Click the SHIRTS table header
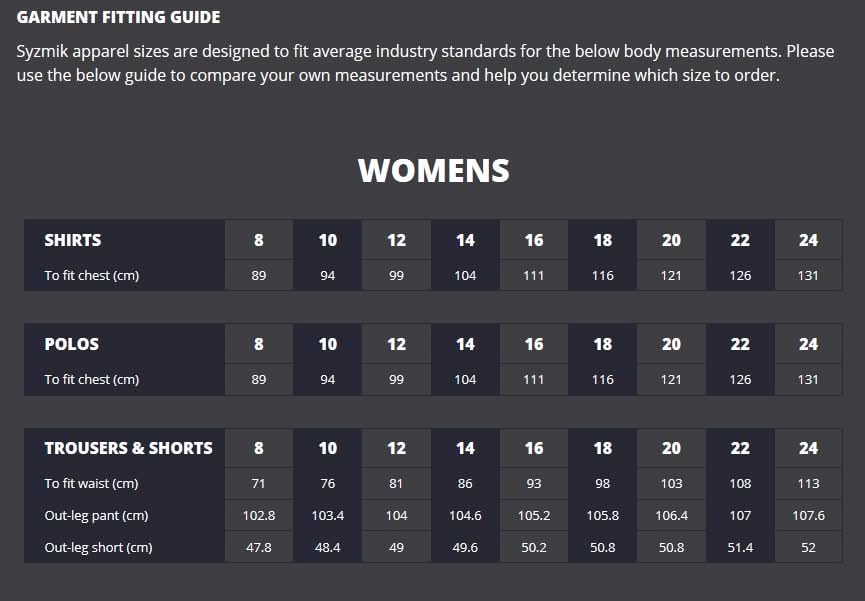Viewport: 865px width, 601px height. (73, 240)
